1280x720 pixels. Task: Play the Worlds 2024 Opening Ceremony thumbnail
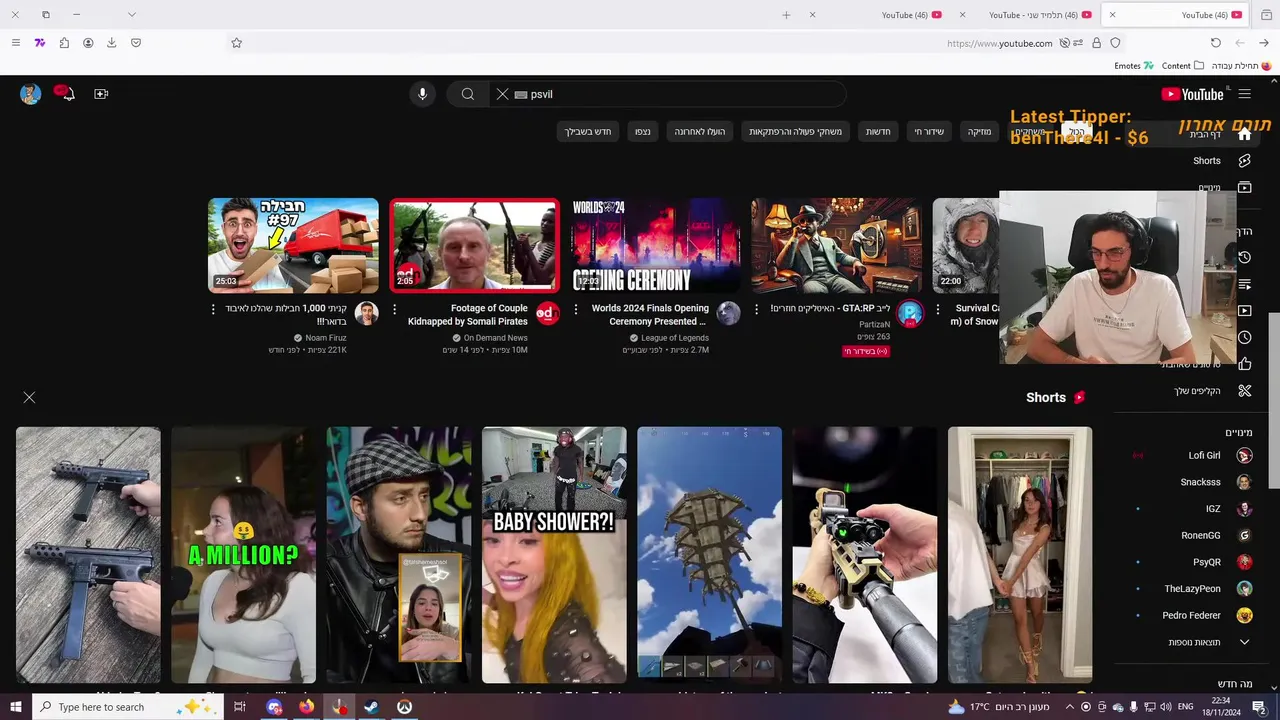click(x=656, y=245)
